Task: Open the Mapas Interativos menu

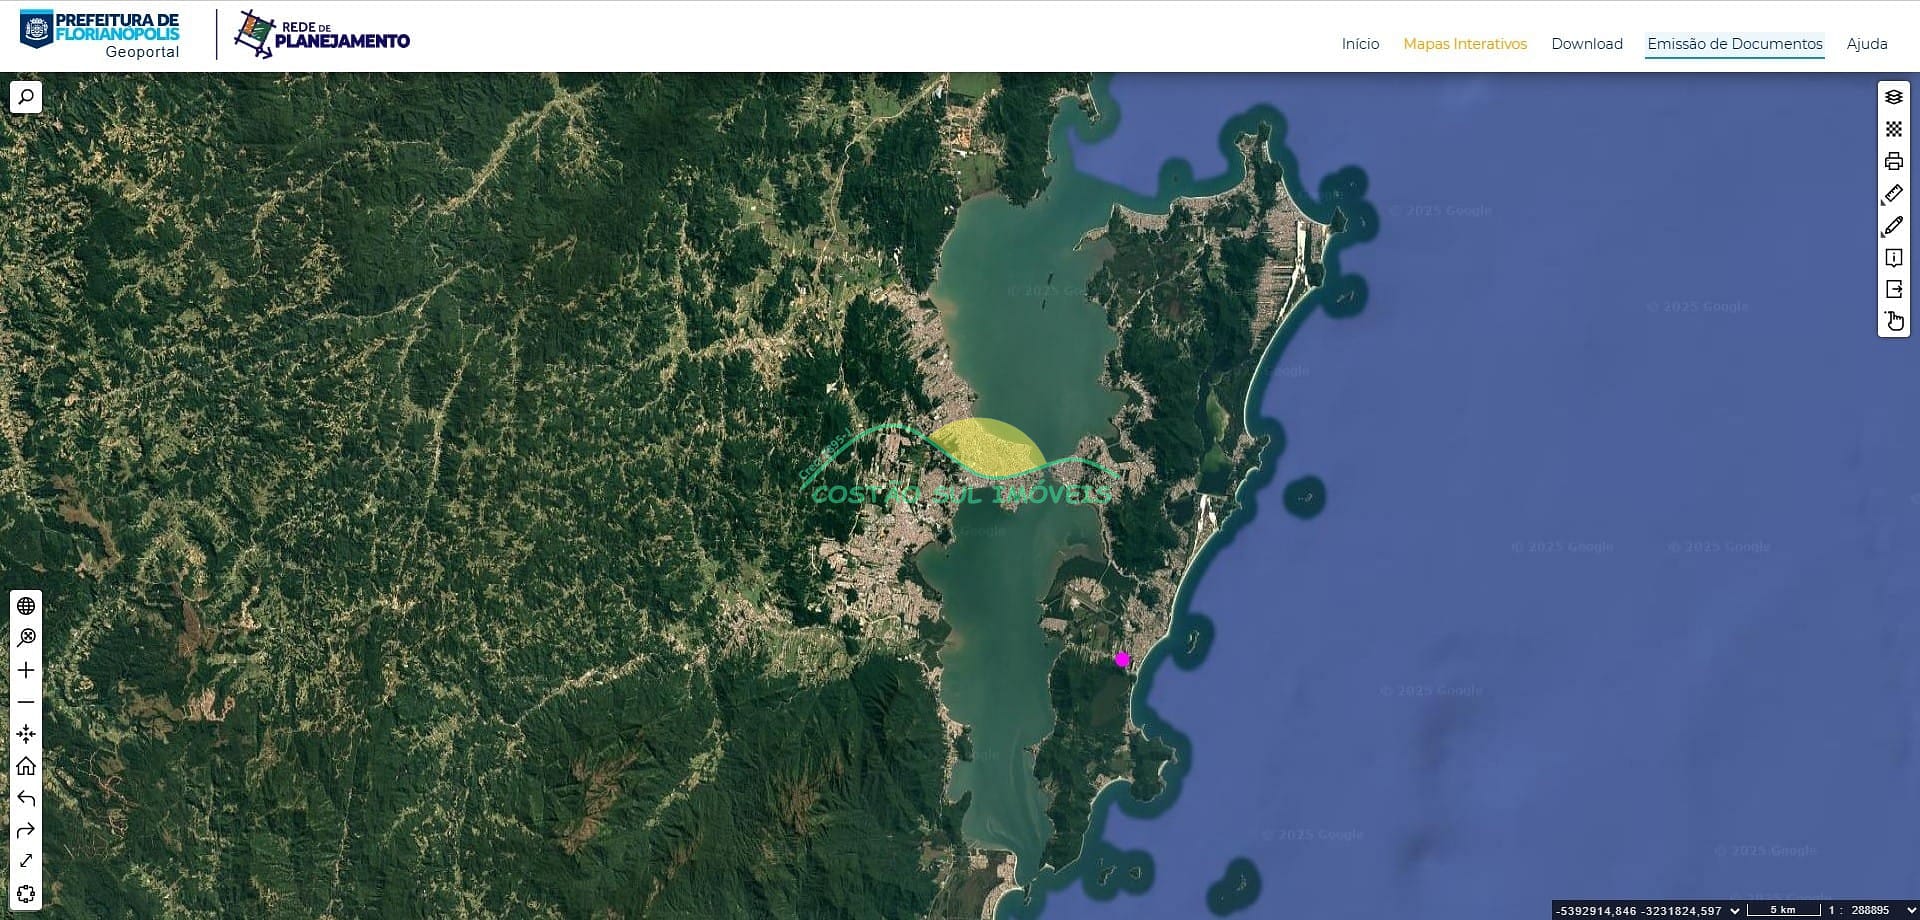Action: tap(1464, 44)
